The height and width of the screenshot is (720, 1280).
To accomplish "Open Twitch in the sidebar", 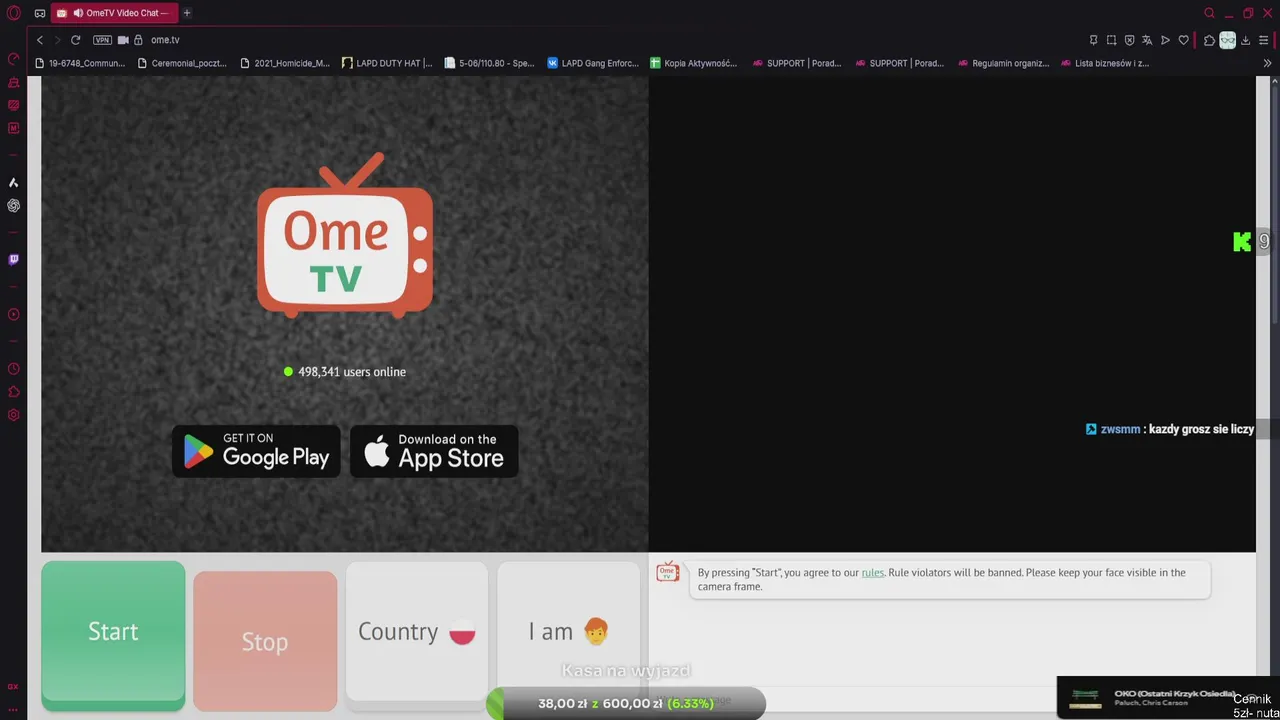I will click(x=13, y=259).
